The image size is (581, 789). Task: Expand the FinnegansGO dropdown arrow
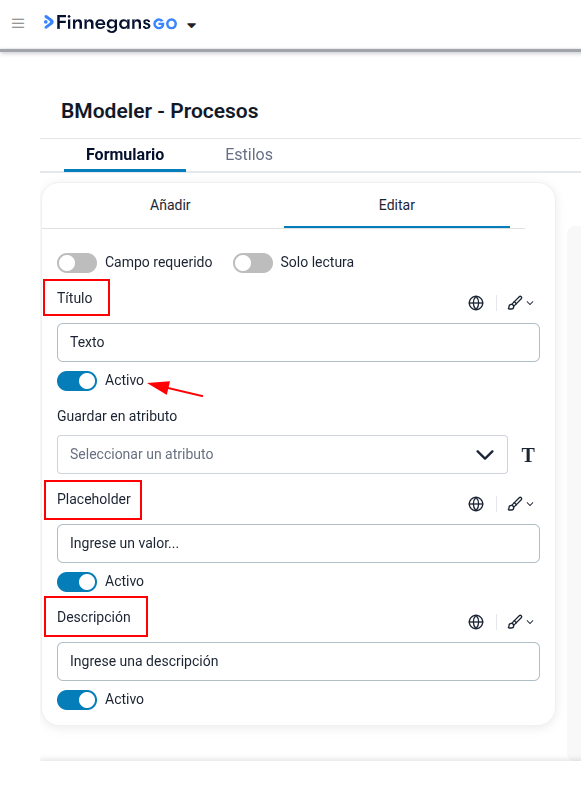pos(191,25)
